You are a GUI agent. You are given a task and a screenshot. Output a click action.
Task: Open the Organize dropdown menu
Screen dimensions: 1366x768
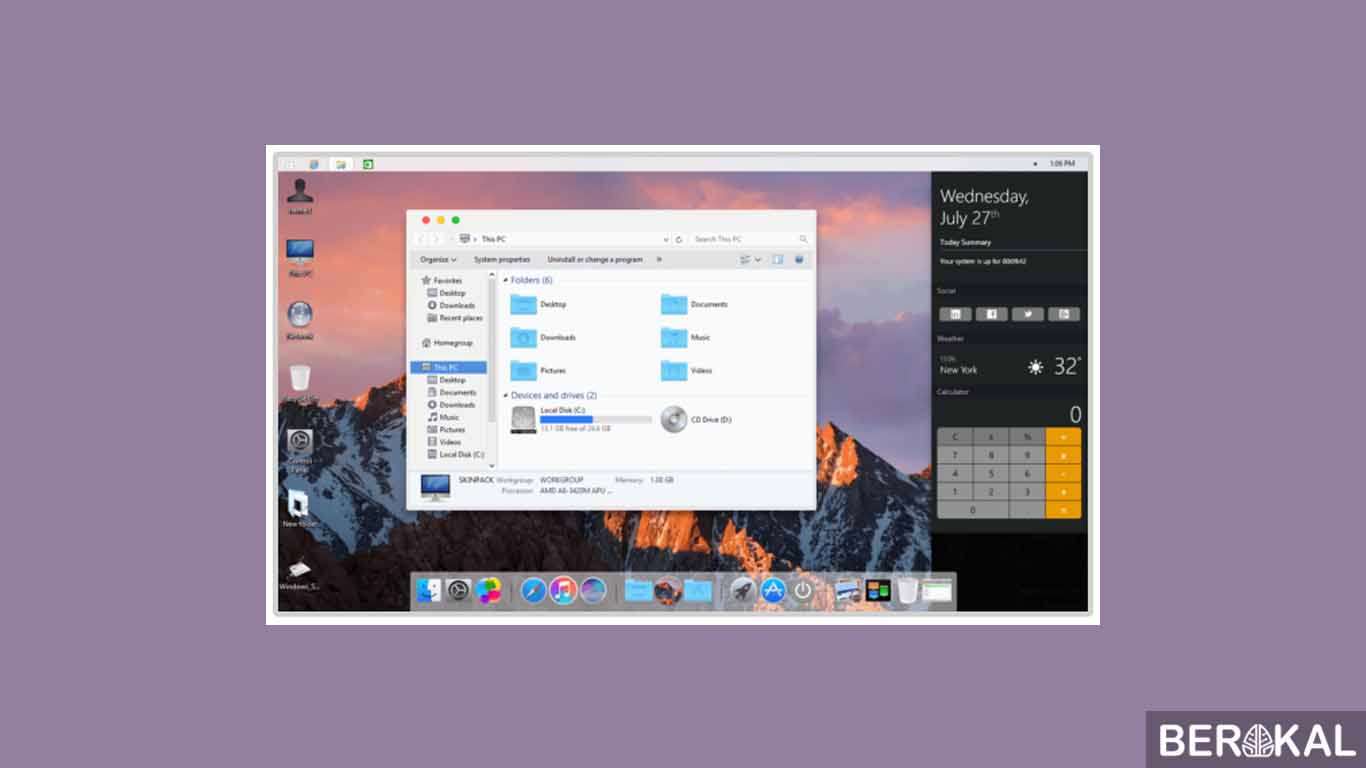(x=438, y=259)
